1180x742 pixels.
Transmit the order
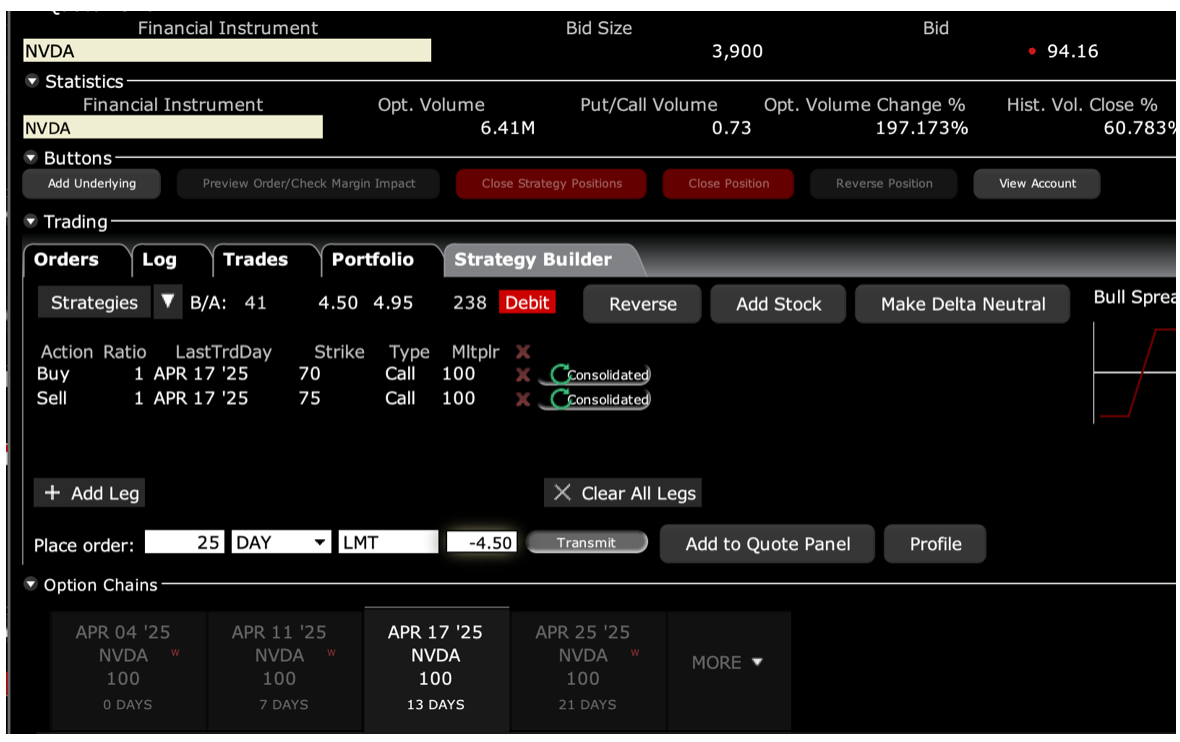[x=587, y=543]
